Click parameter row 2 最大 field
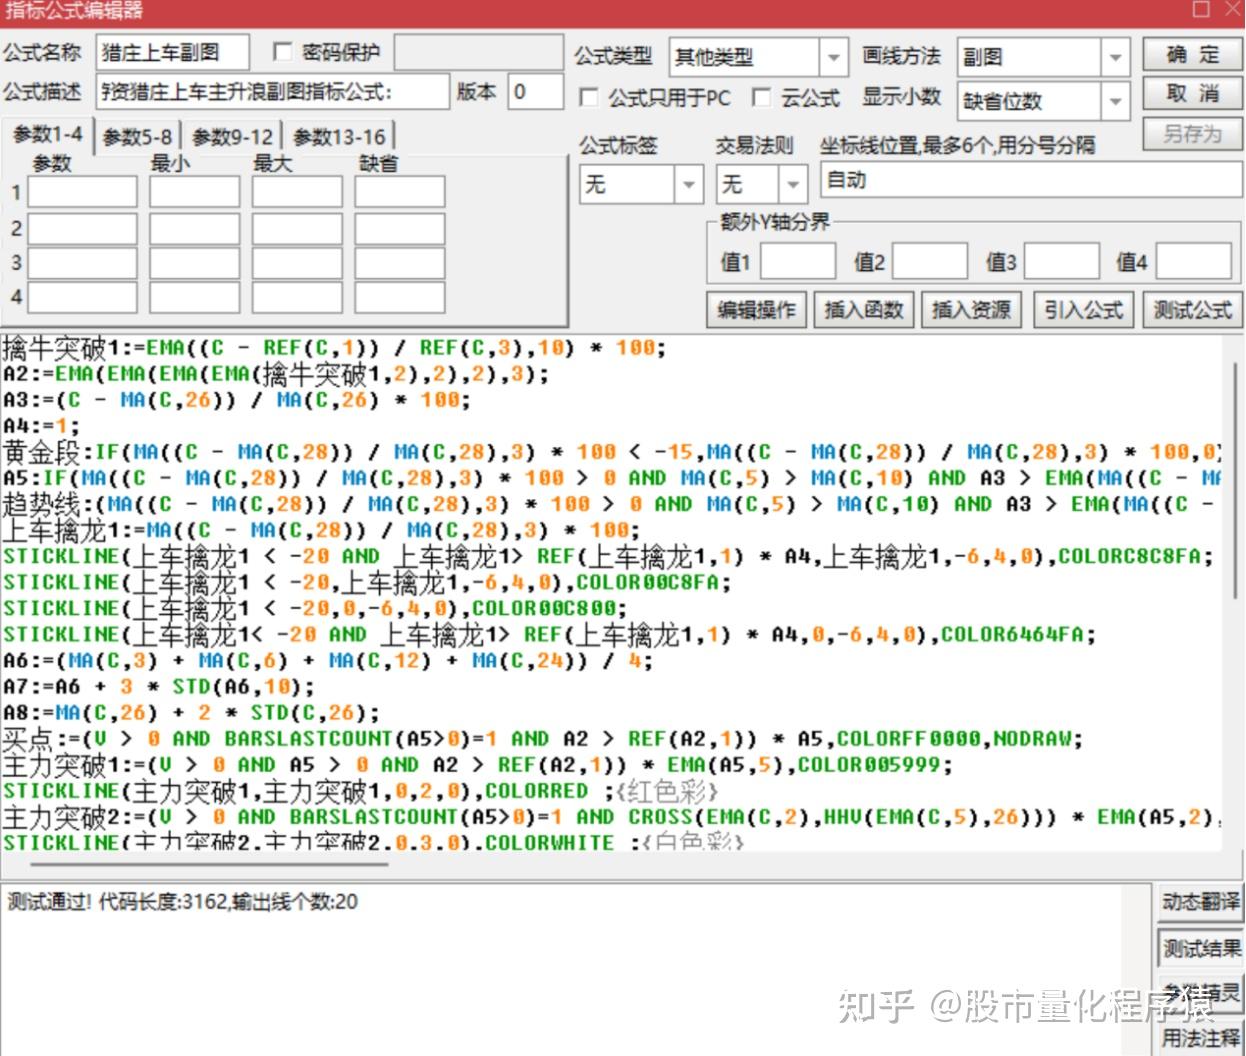This screenshot has width=1246, height=1056. (x=297, y=228)
